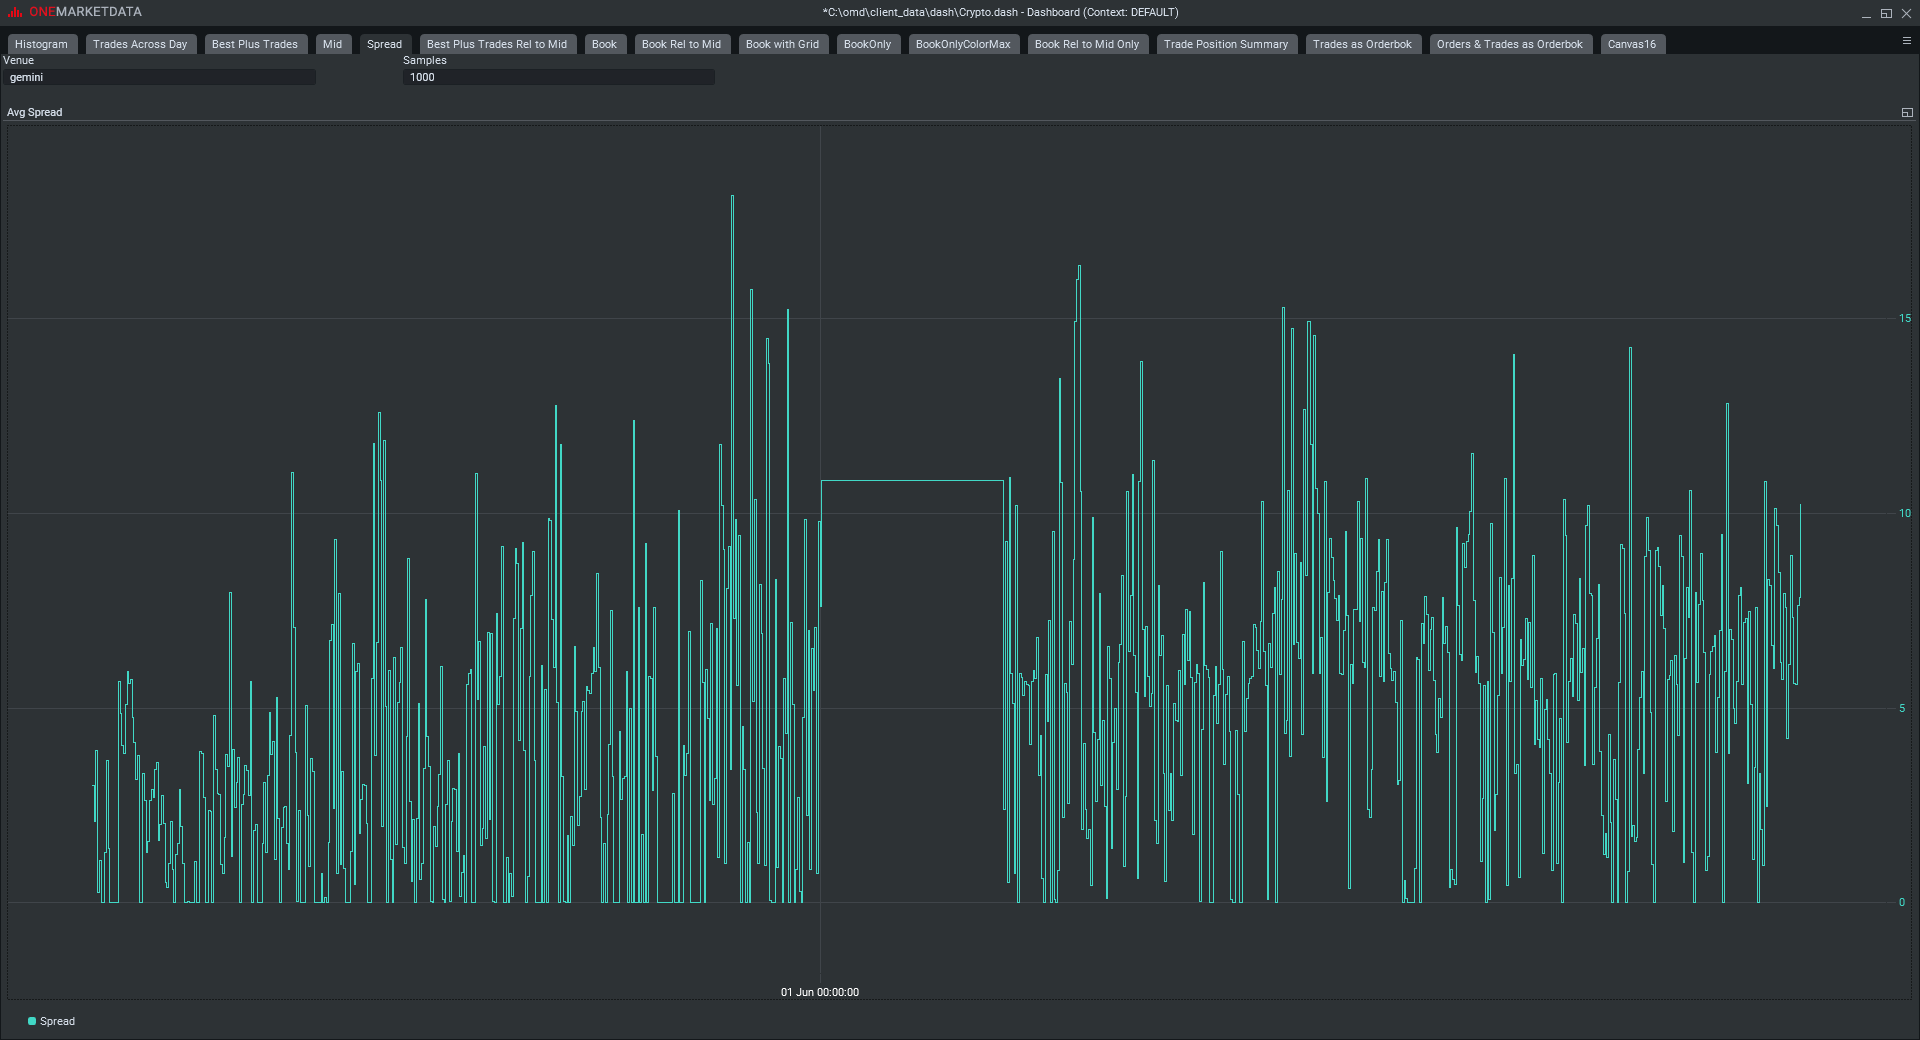Click the OneMarketData logo icon
1920x1040 pixels.
coord(14,12)
